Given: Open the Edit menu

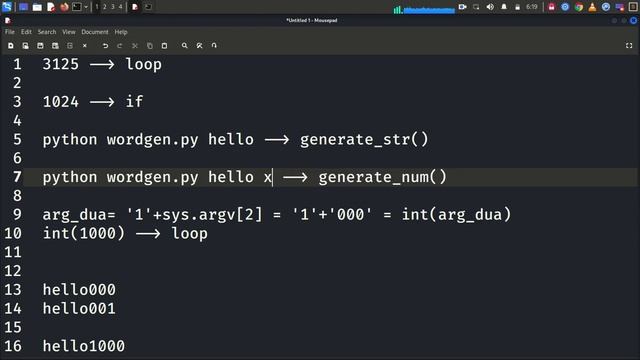Looking at the screenshot, I should click(x=26, y=32).
